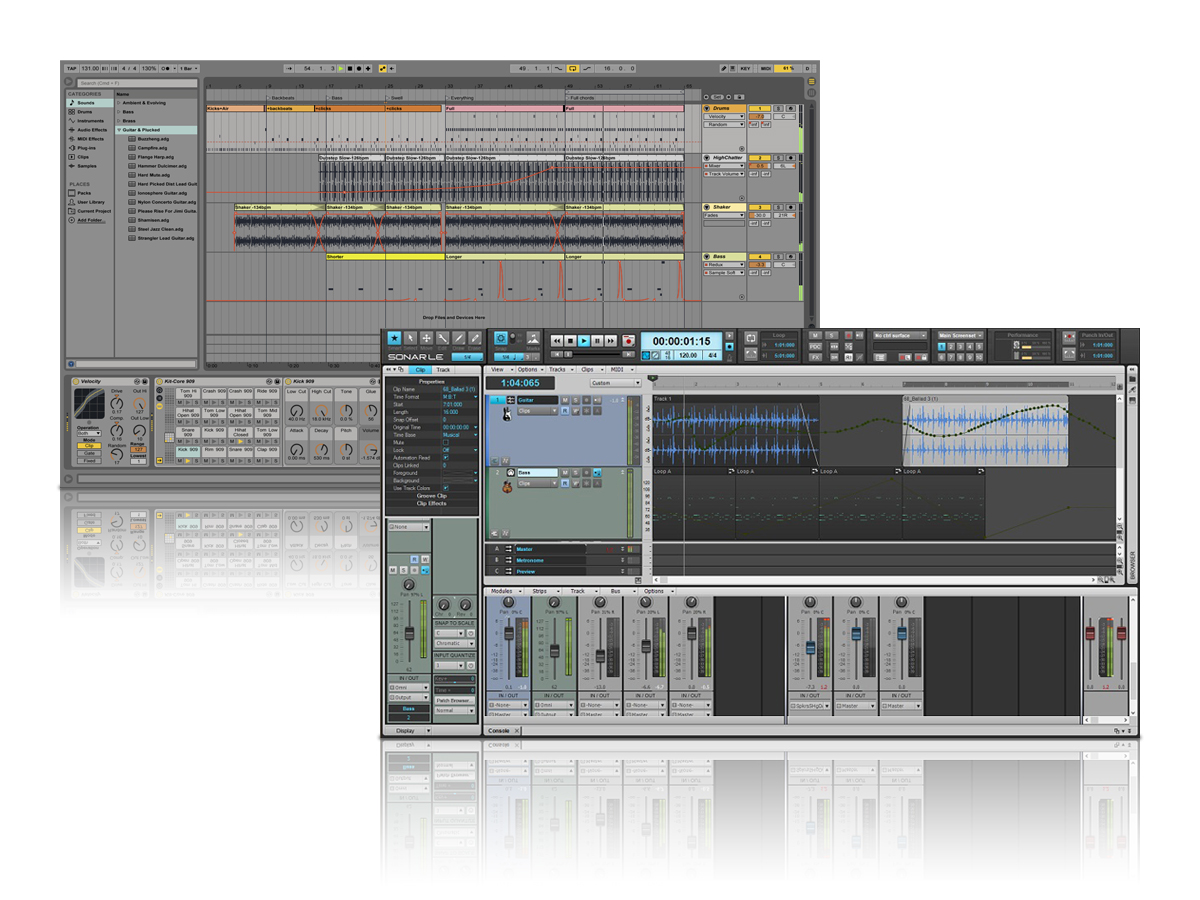The height and width of the screenshot is (900, 1200).
Task: Enable the Automation Read checkbox
Action: (445, 457)
